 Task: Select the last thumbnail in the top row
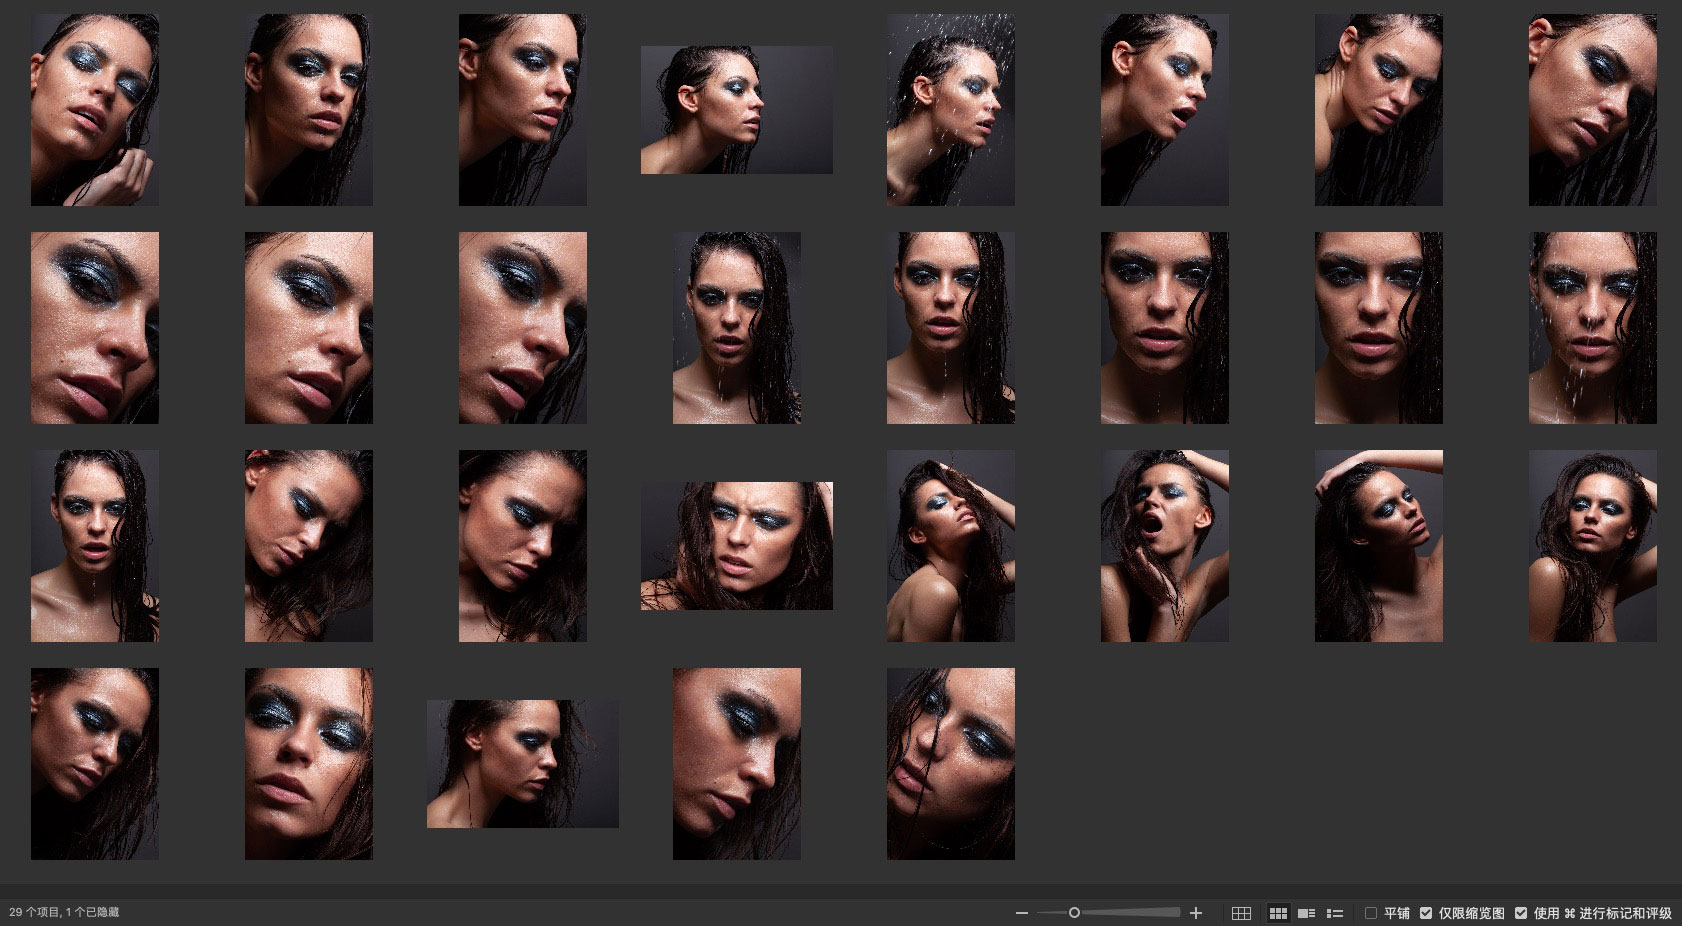click(x=1592, y=110)
